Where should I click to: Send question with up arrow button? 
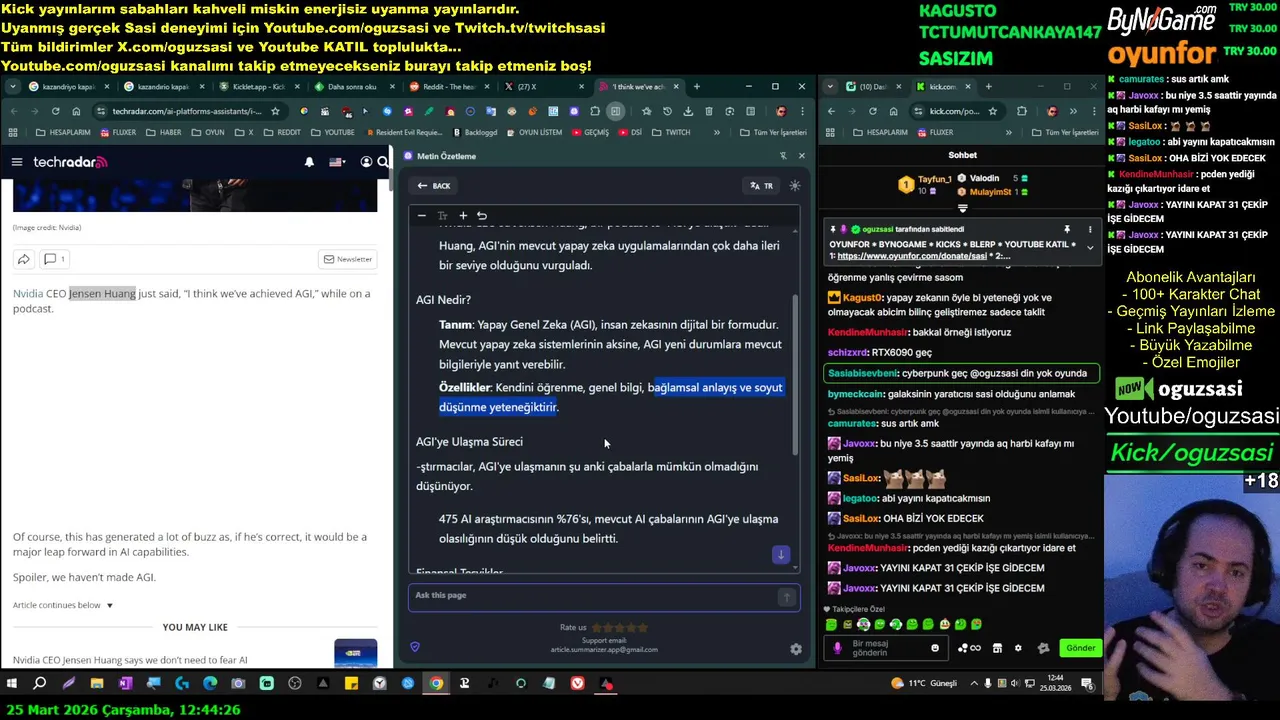tap(787, 597)
